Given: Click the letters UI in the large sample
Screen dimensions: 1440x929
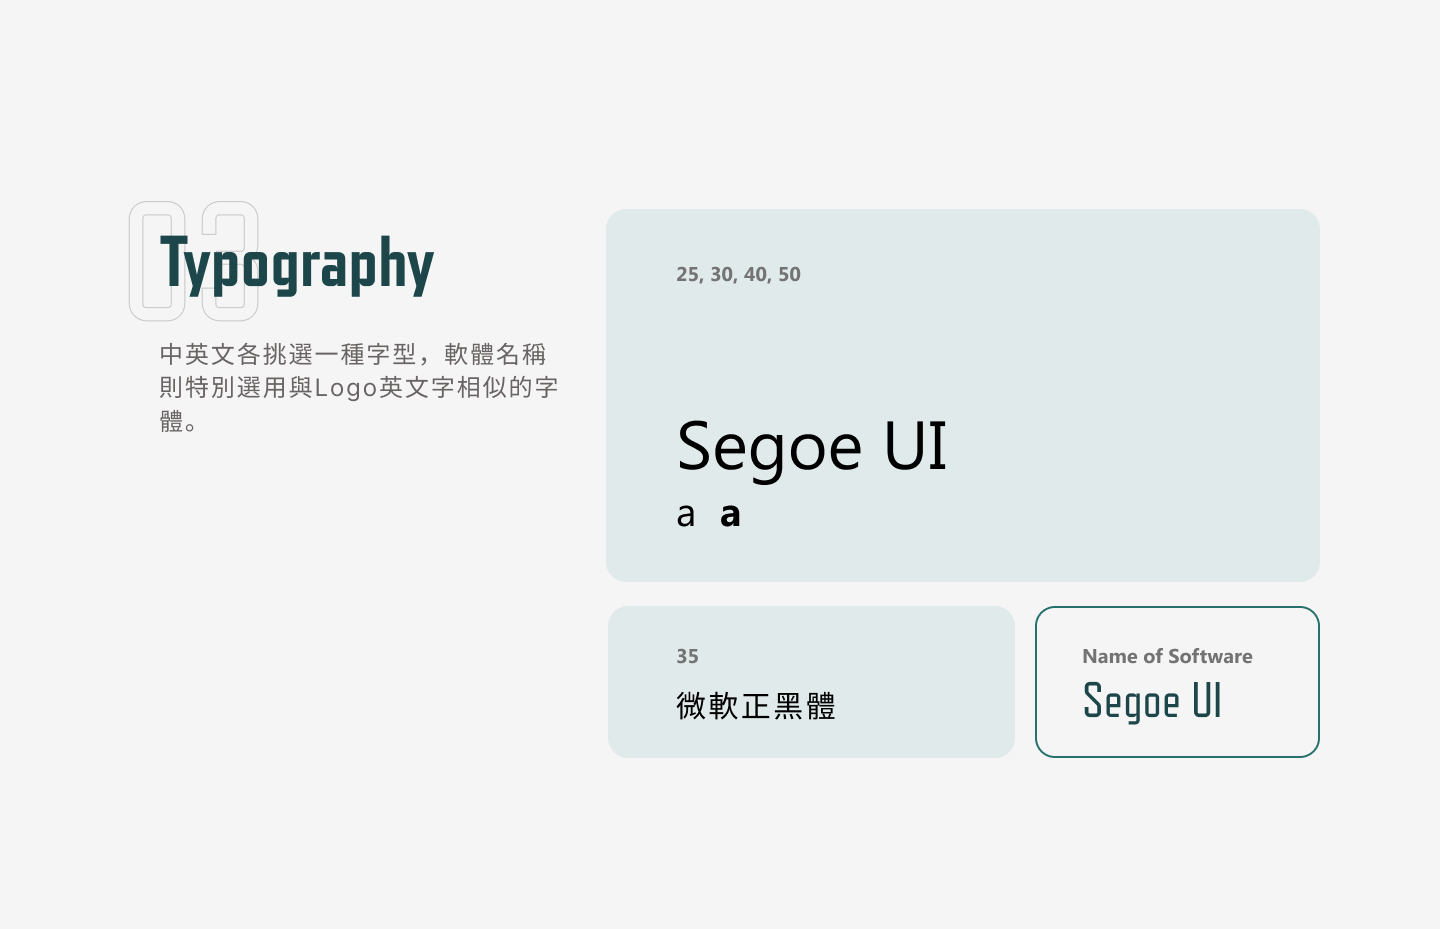Looking at the screenshot, I should pyautogui.click(x=915, y=447).
